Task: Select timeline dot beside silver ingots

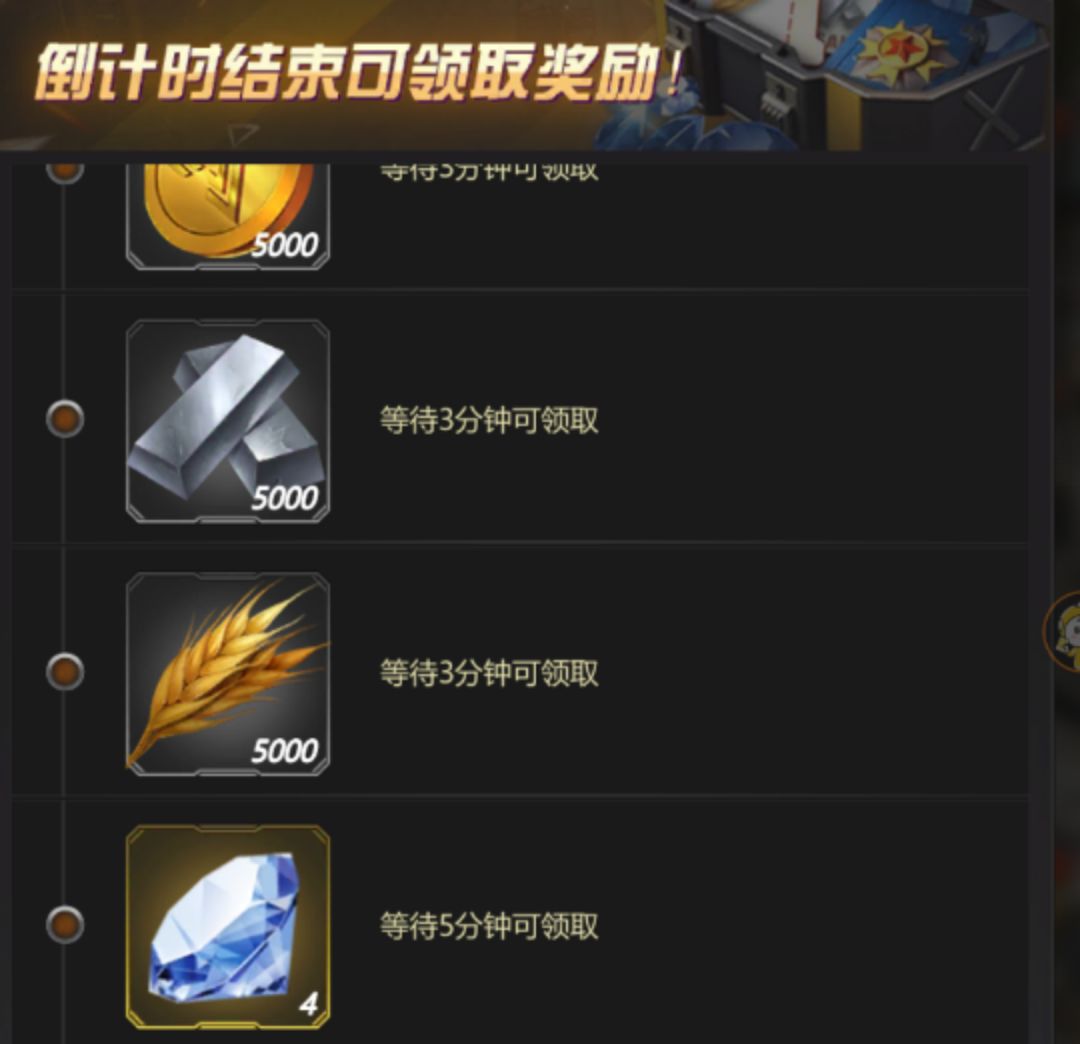Action: point(65,419)
